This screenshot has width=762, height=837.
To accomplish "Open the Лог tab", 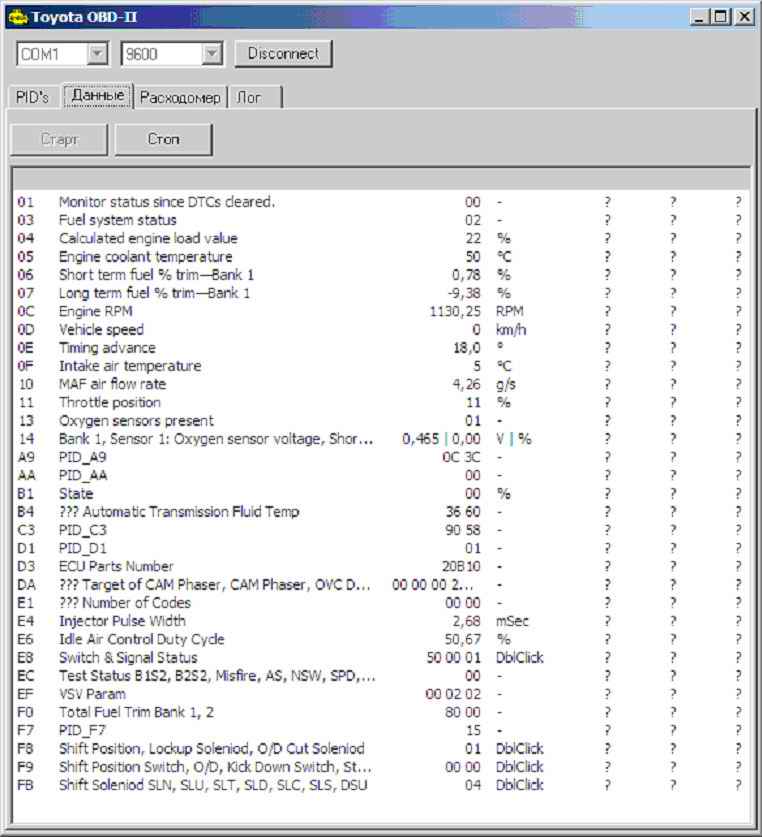I will [254, 97].
